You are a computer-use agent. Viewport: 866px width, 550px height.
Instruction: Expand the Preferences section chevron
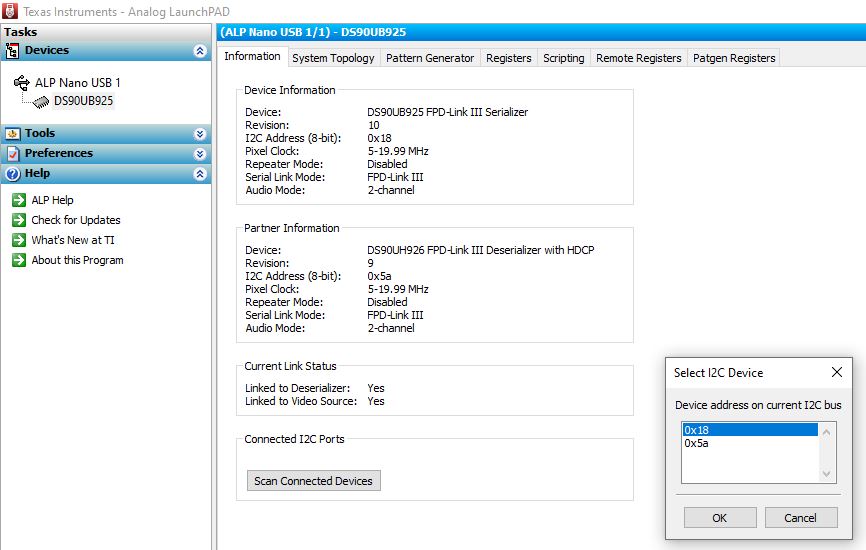[x=200, y=154]
